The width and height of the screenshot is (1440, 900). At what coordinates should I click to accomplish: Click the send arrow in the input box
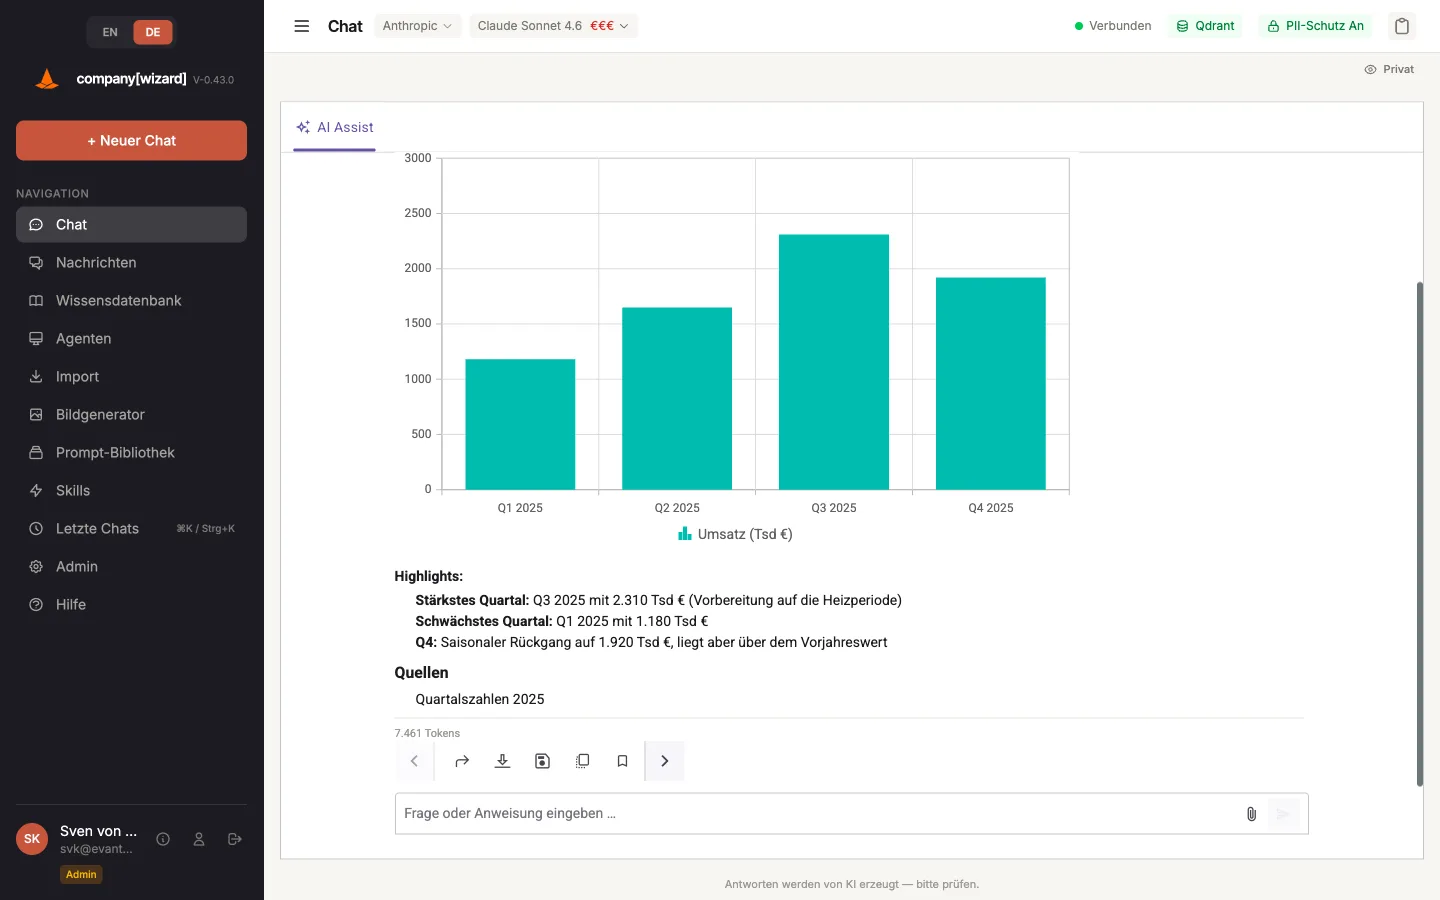pyautogui.click(x=1283, y=814)
